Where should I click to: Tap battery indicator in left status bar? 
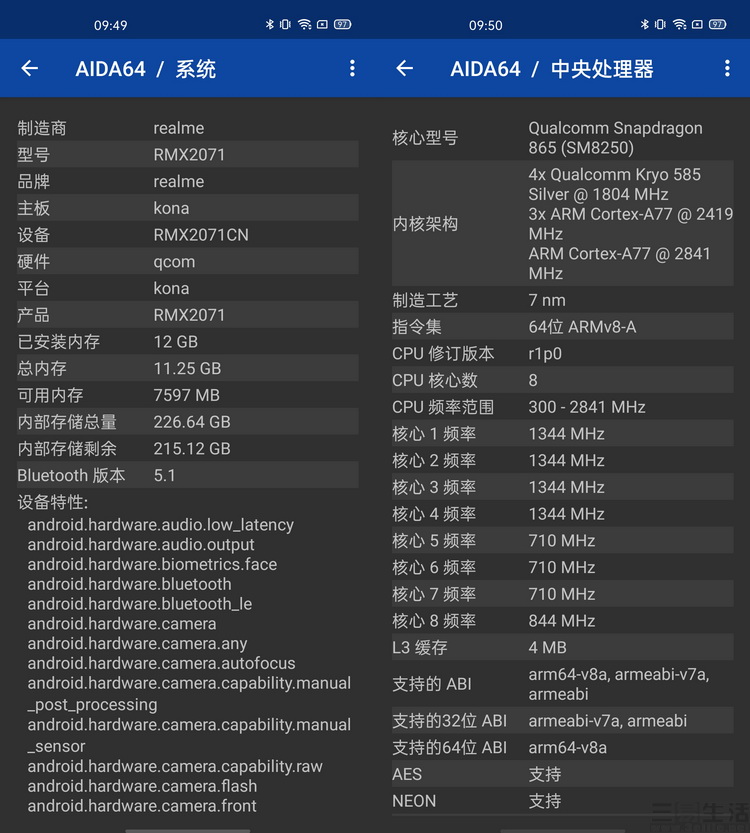click(x=343, y=24)
